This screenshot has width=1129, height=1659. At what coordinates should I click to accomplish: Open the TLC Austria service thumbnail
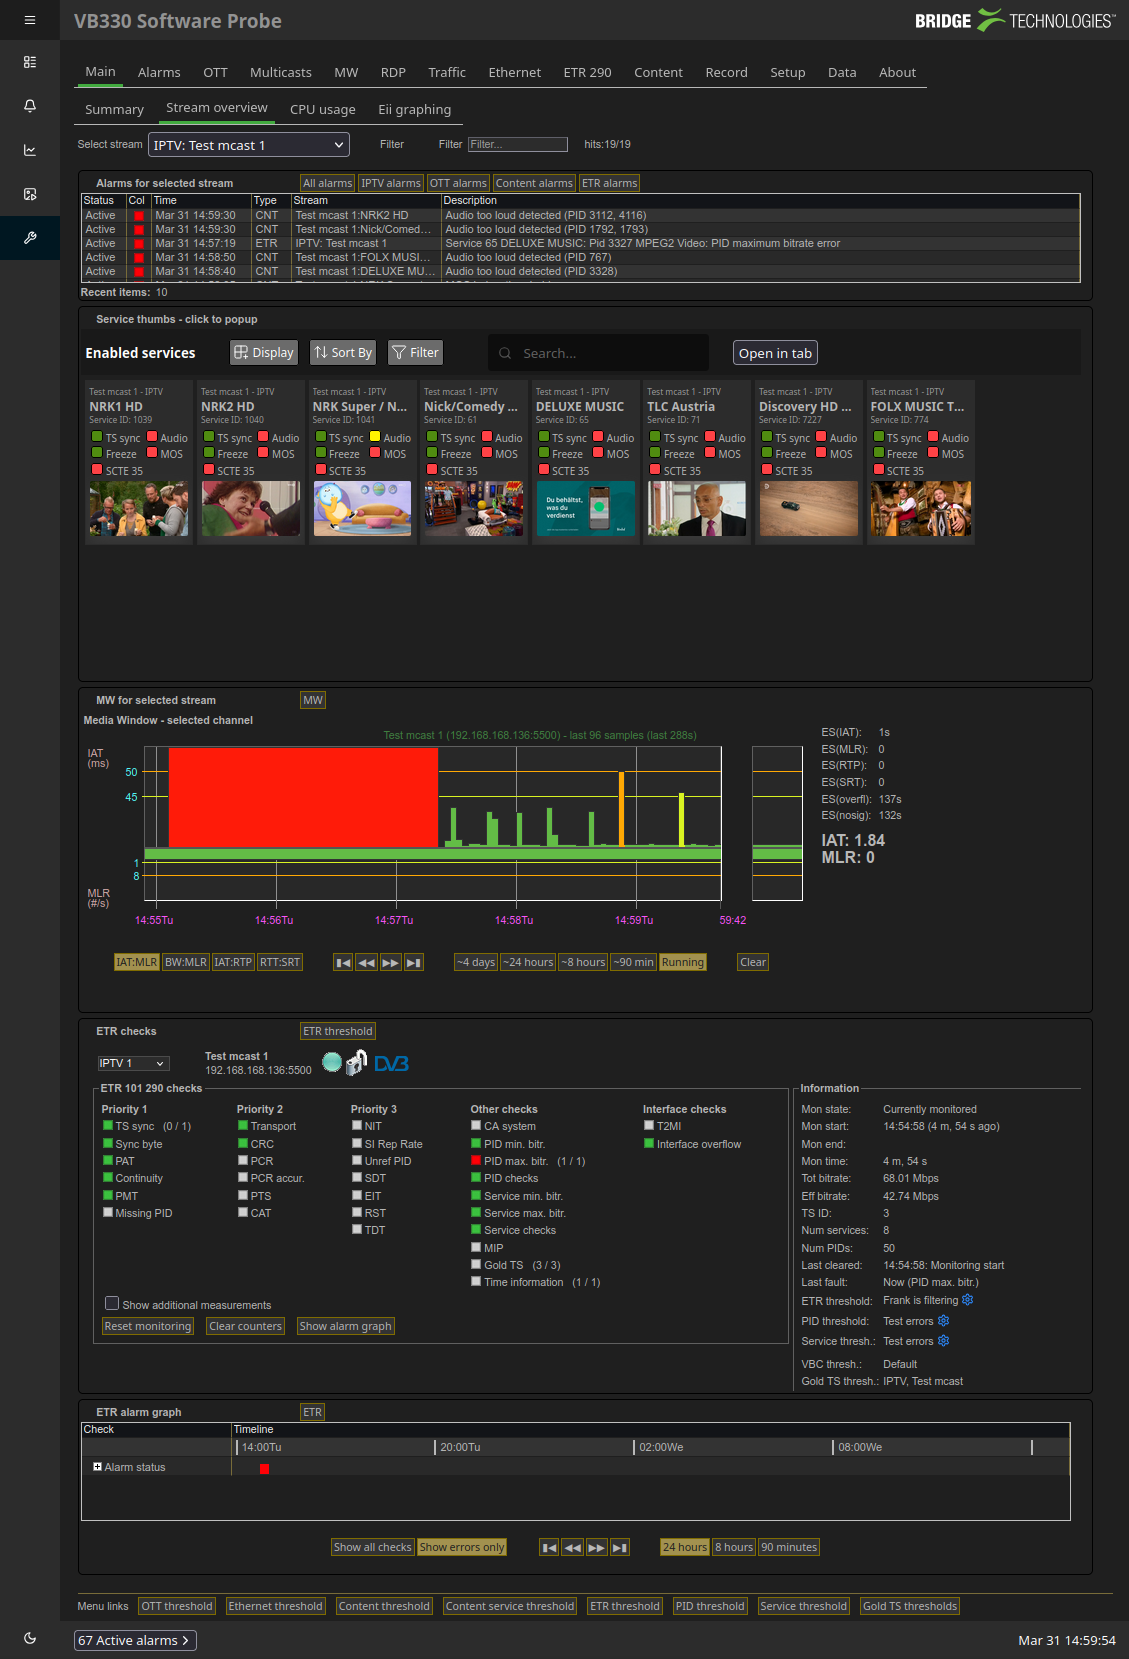pyautogui.click(x=696, y=508)
